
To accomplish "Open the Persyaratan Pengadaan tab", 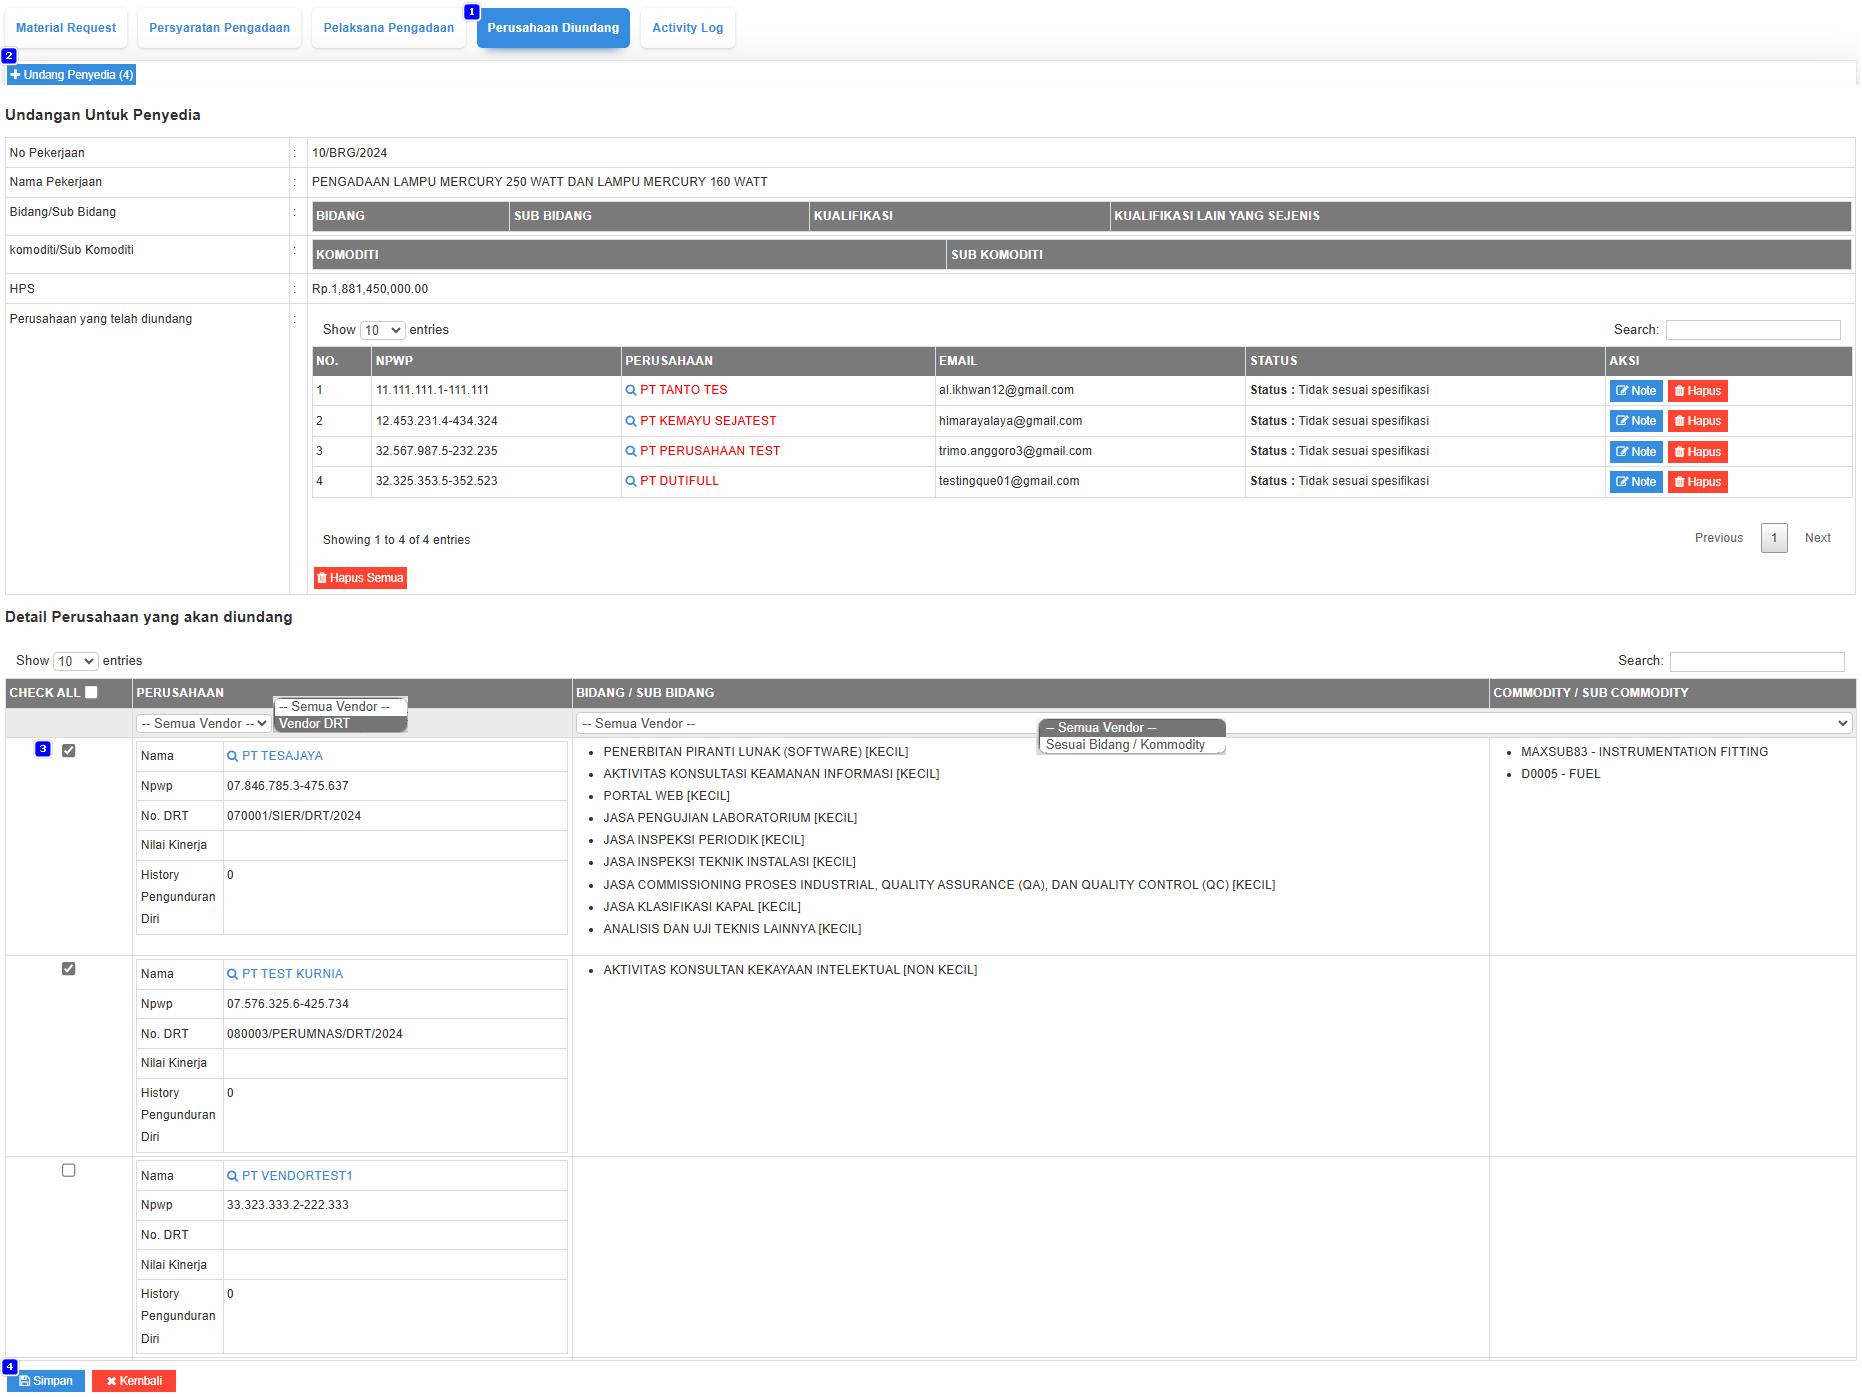I will 219,28.
